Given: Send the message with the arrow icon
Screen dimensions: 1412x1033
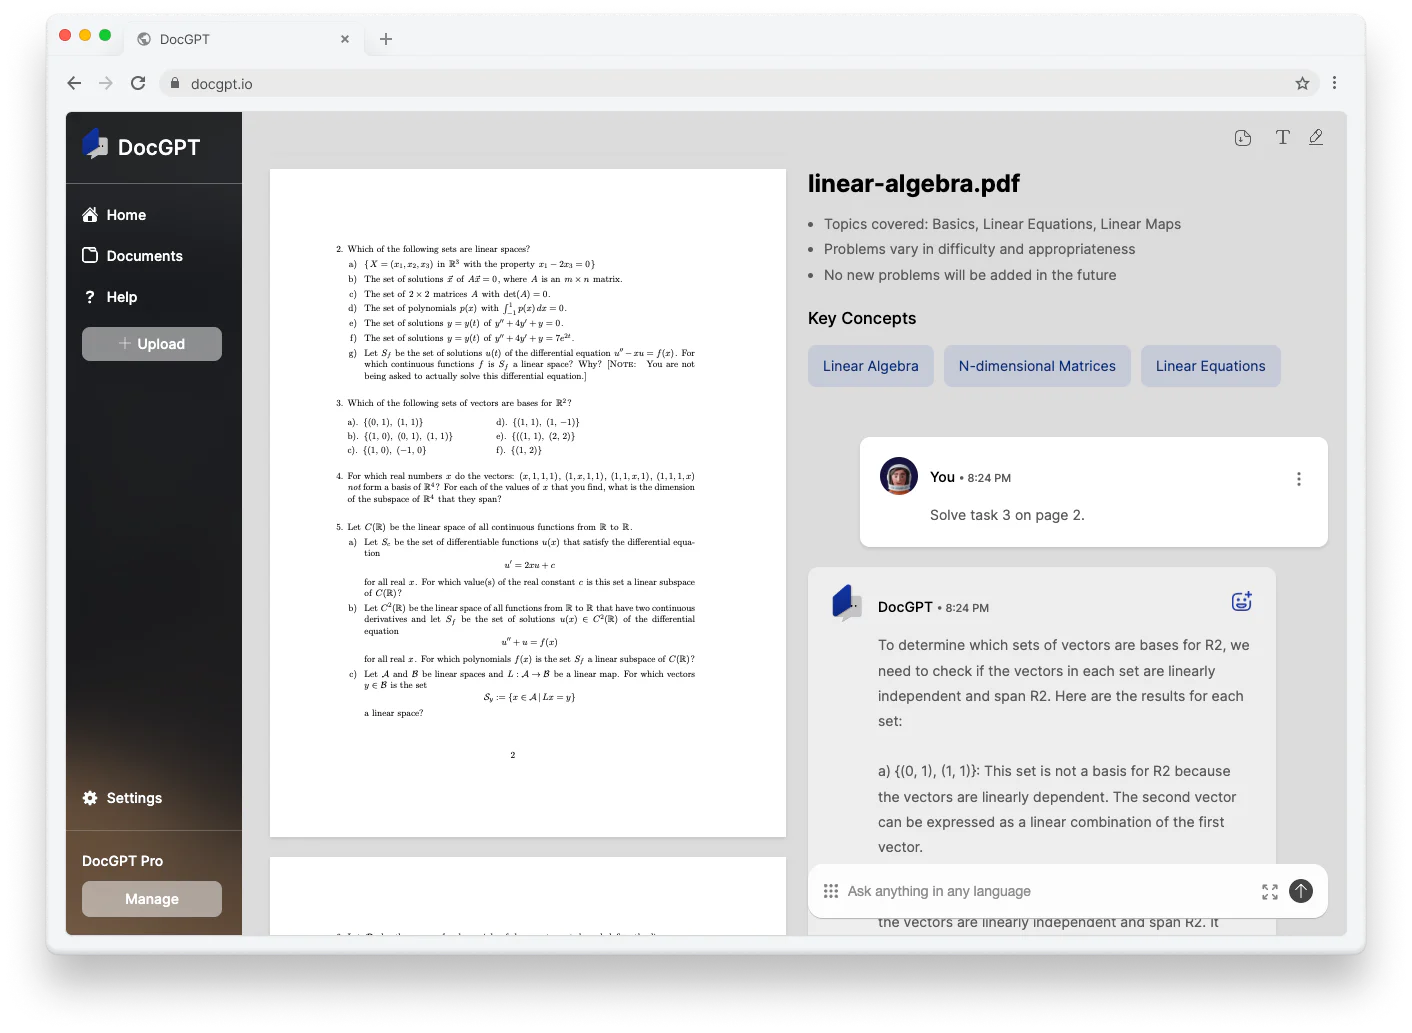Looking at the screenshot, I should 1300,891.
